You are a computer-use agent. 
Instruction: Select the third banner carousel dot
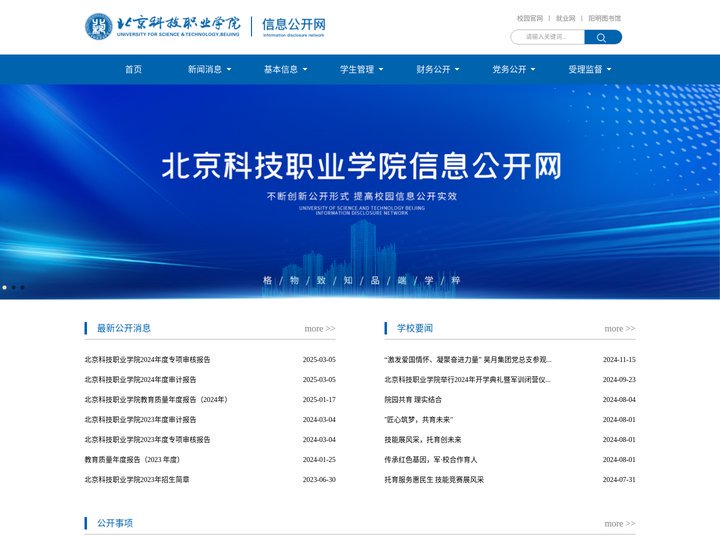pos(22,287)
